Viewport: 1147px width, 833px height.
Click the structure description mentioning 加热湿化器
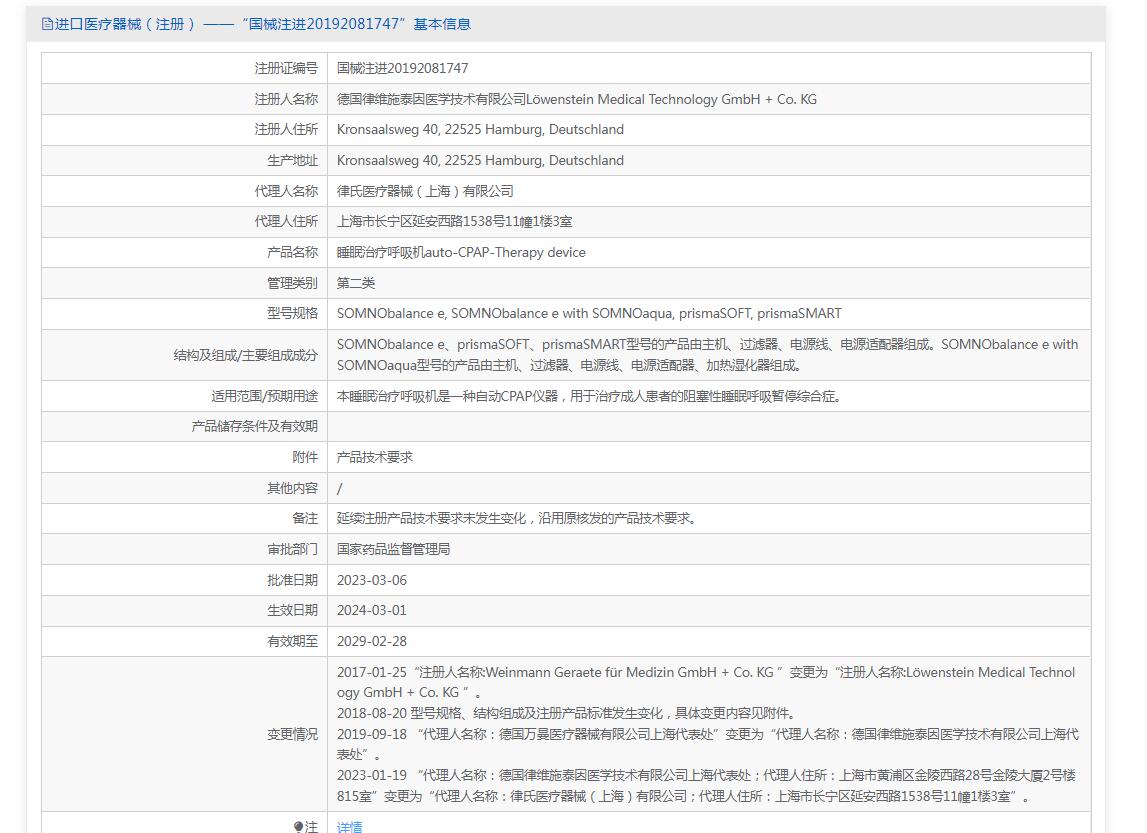[x=707, y=355]
